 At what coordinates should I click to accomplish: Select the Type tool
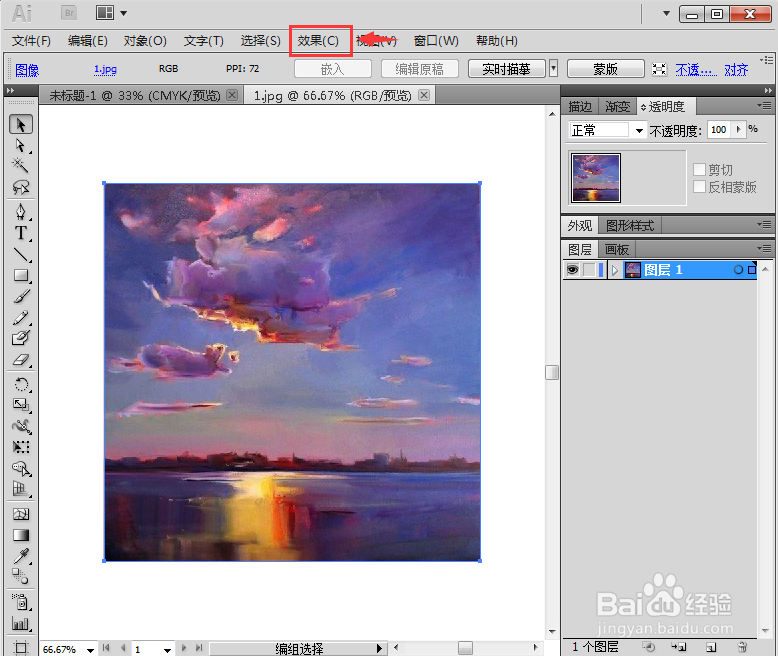pos(21,233)
